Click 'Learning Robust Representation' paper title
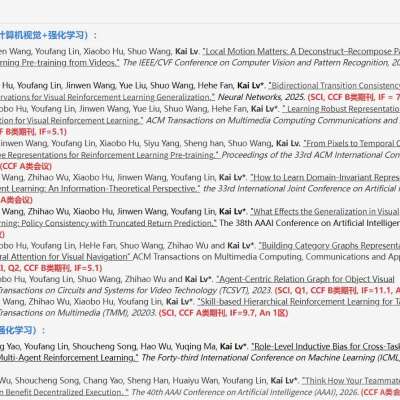Image resolution: width=400 pixels, height=400 pixels. coord(341,109)
